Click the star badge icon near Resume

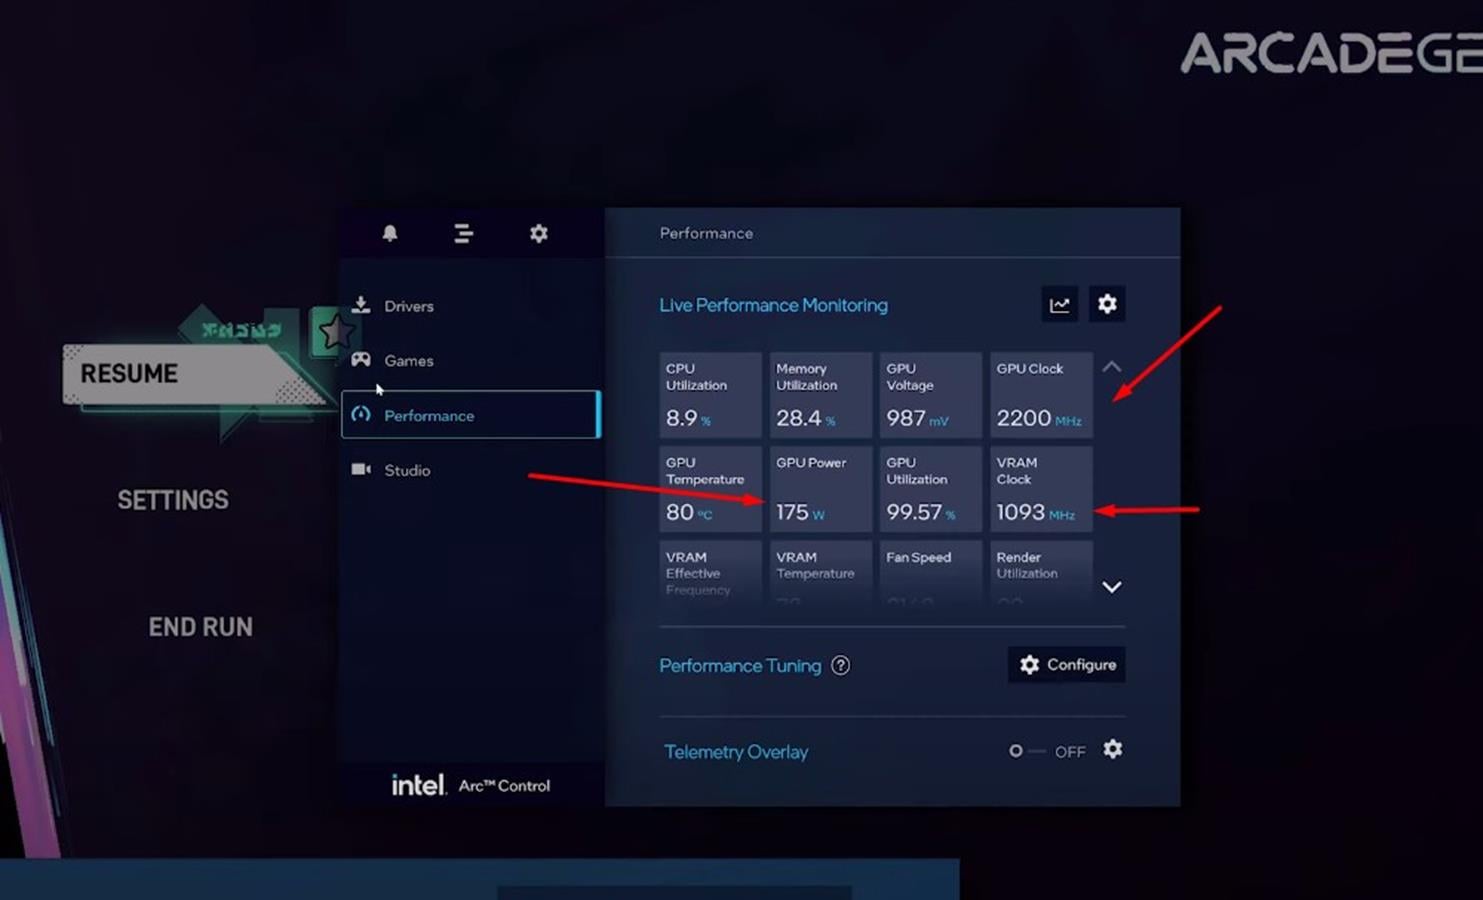click(x=335, y=332)
